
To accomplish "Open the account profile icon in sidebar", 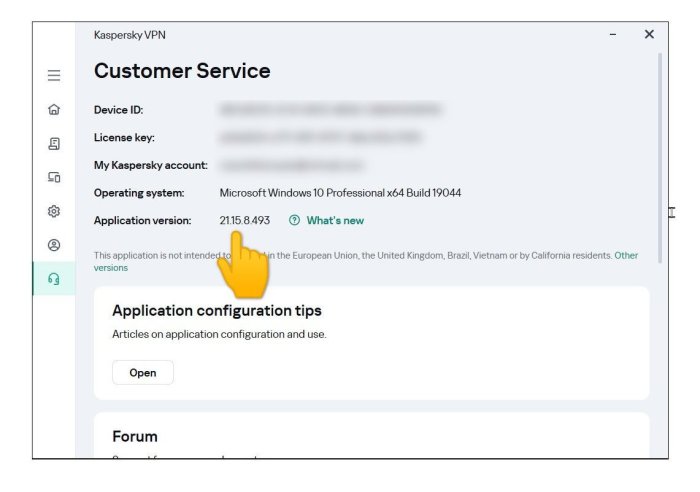I will pyautogui.click(x=54, y=245).
